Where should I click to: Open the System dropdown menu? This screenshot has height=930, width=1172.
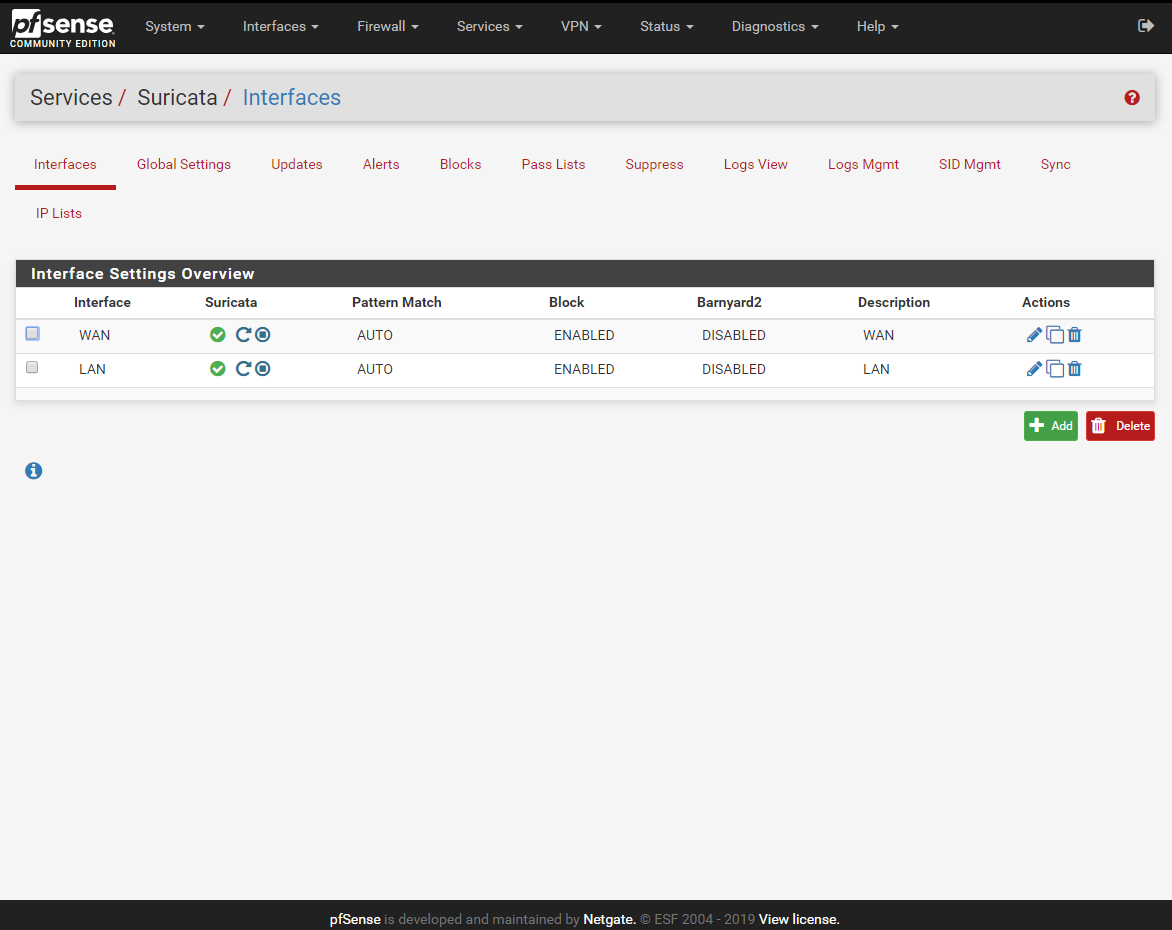pos(174,27)
